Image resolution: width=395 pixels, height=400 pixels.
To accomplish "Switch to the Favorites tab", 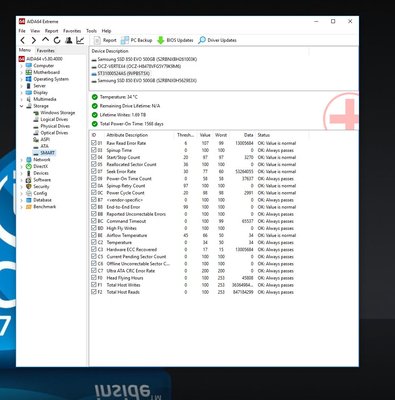I will click(45, 51).
